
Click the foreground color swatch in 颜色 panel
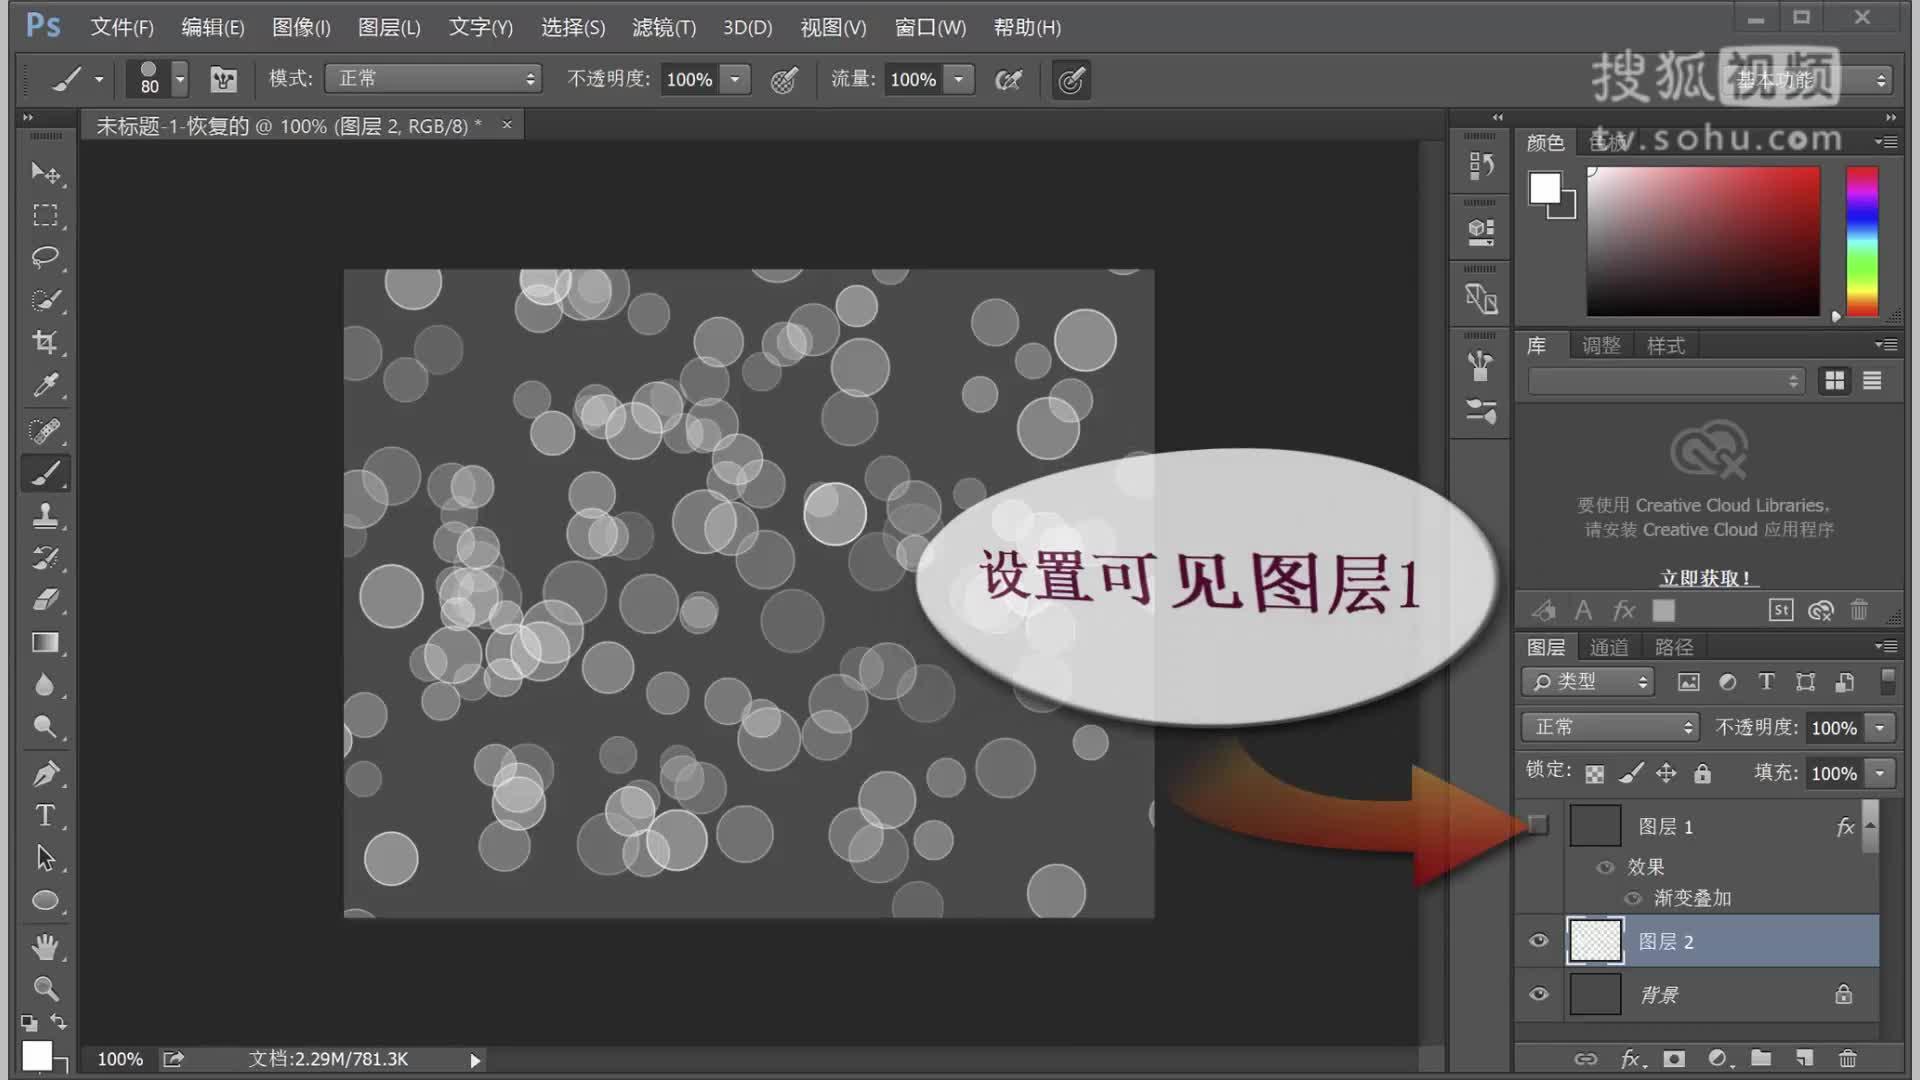click(1544, 188)
